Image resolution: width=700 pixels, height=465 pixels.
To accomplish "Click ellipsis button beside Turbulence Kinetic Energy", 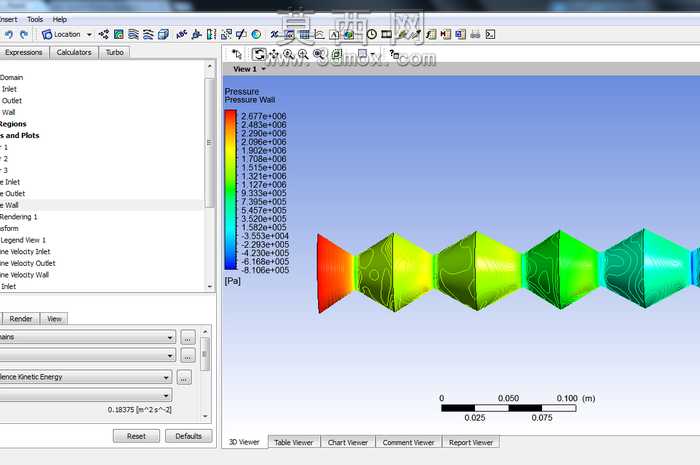I will pos(184,378).
